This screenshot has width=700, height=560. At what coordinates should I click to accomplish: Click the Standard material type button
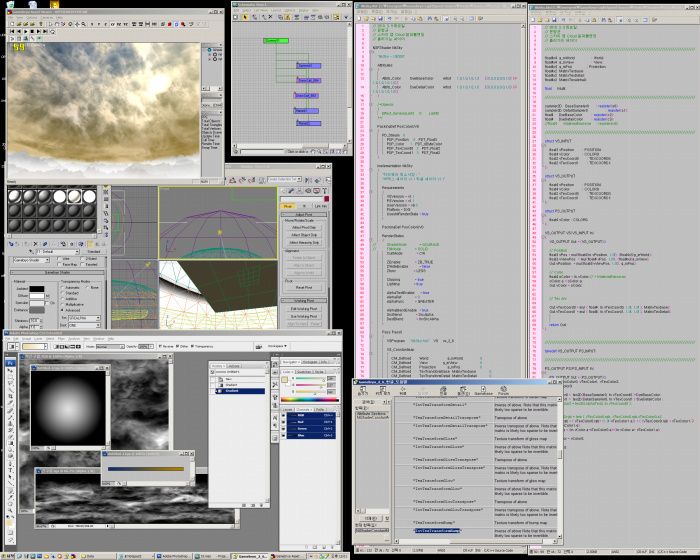[94, 251]
